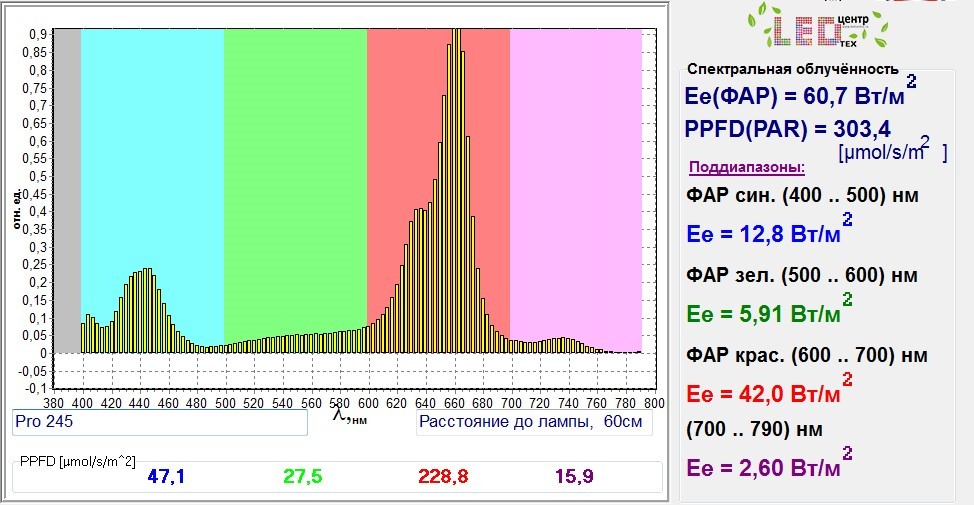Click the red PPFD value 228,8
The width and height of the screenshot is (974, 505).
pos(443,476)
